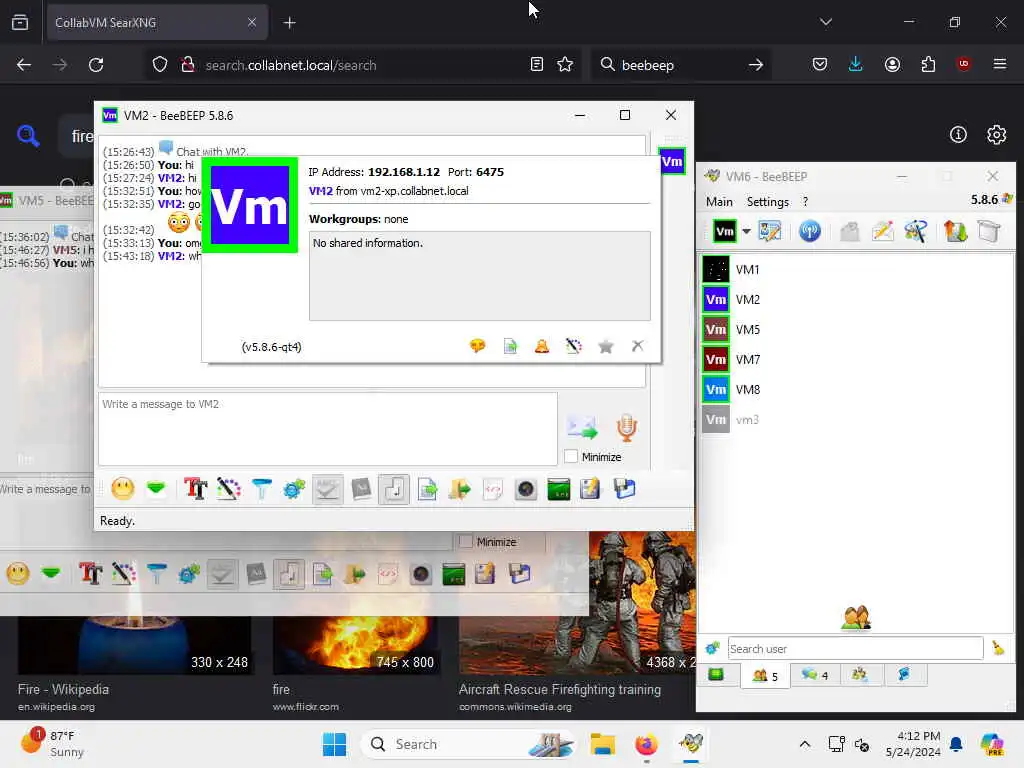The height and width of the screenshot is (768, 1024).
Task: Select user VM8 in VM6 user list
Action: click(x=856, y=390)
